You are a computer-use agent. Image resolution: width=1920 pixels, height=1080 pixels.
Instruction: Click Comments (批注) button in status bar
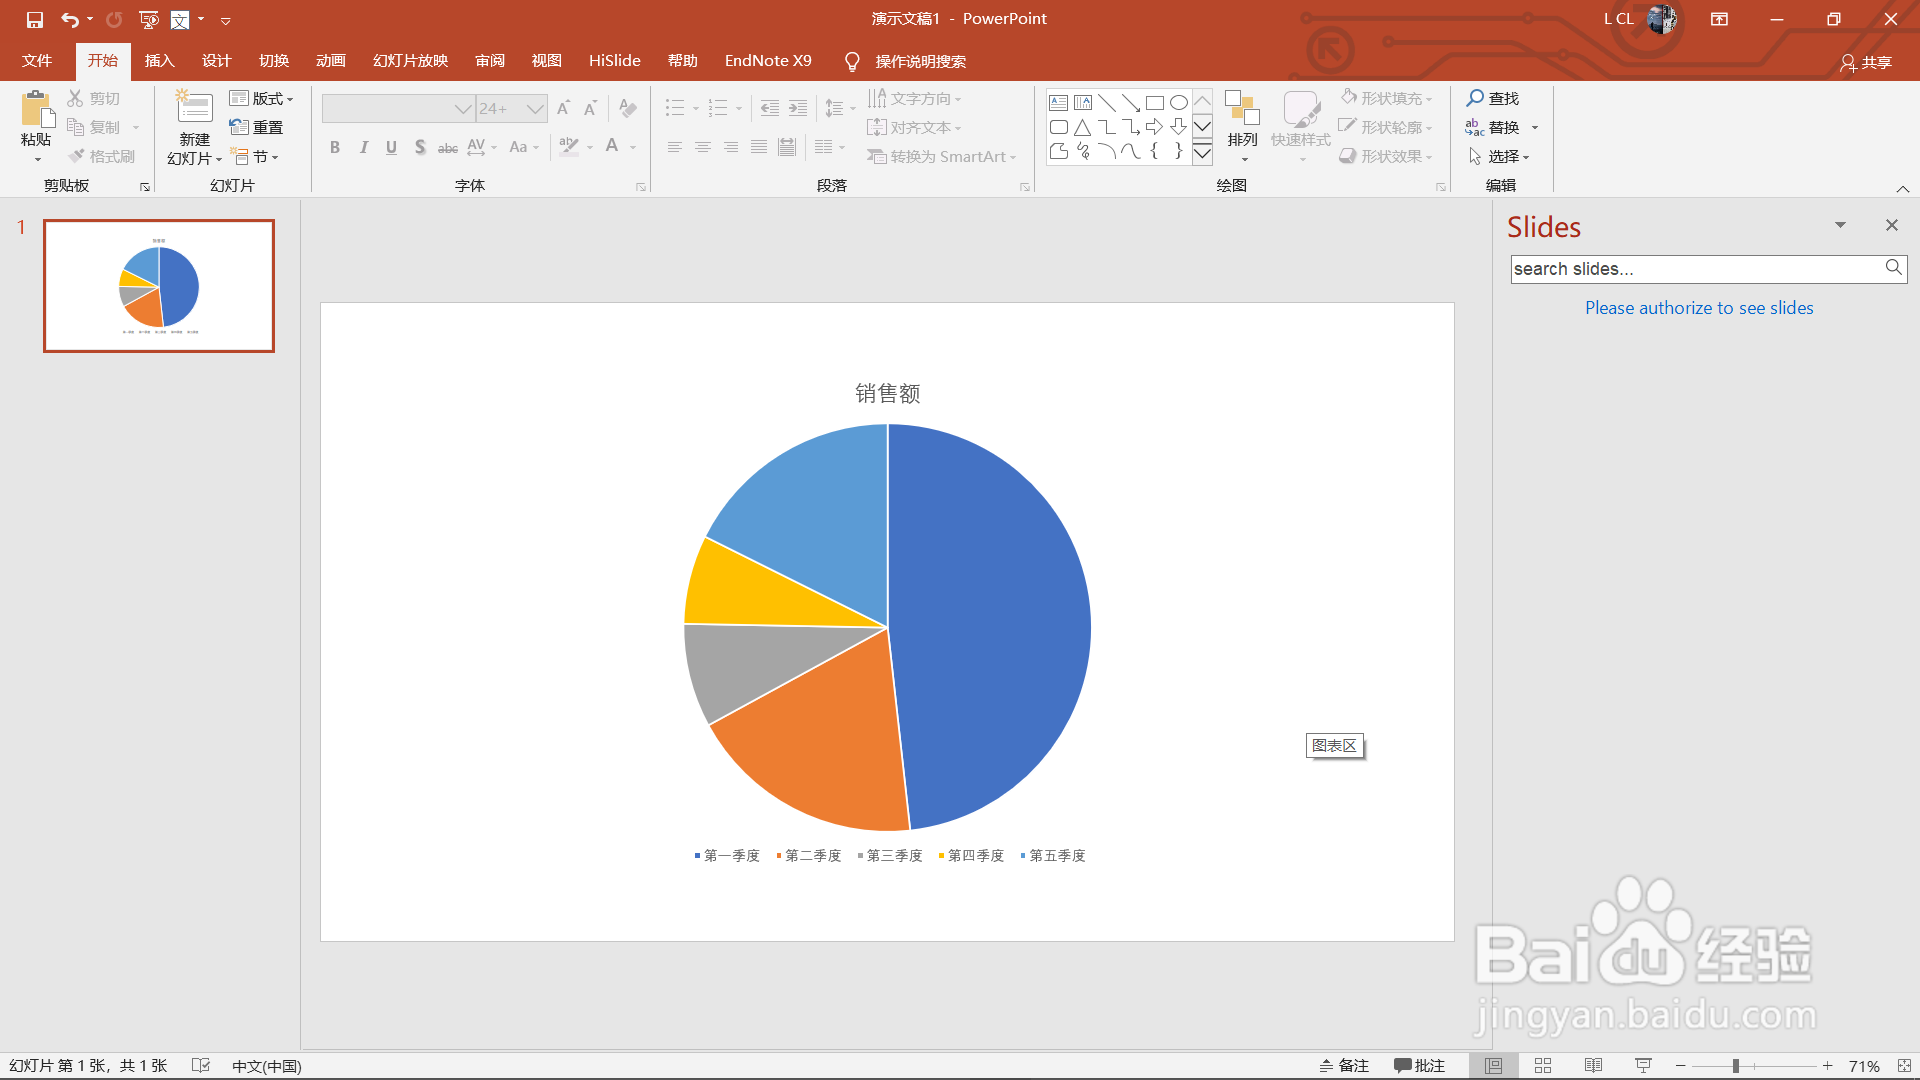click(1419, 1066)
